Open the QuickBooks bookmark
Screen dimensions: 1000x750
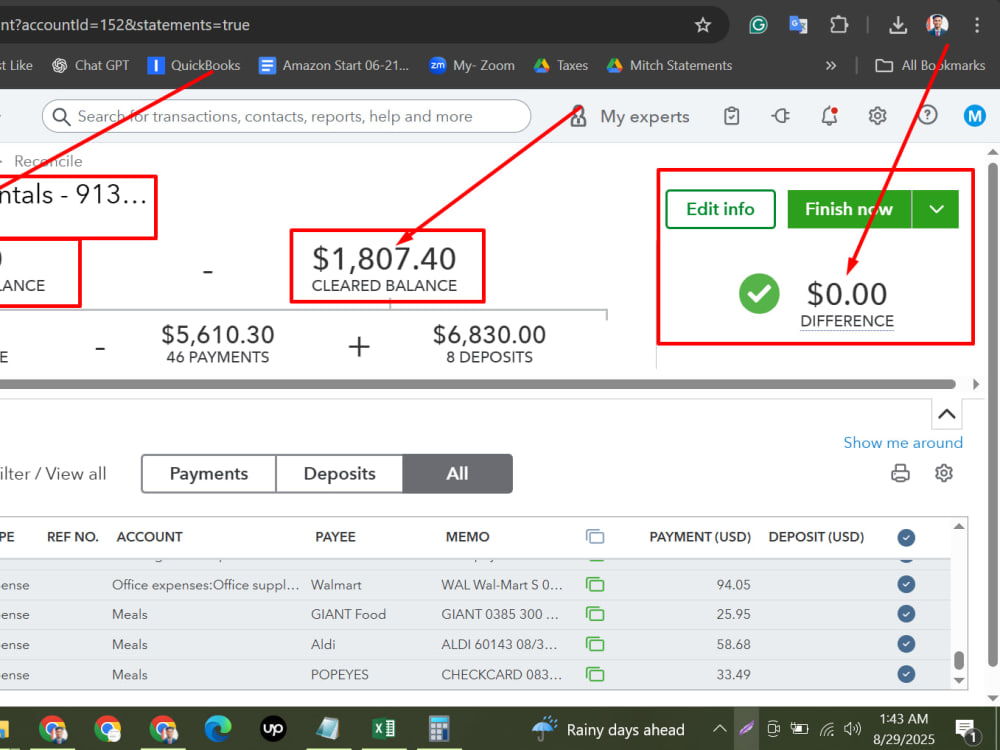click(194, 65)
